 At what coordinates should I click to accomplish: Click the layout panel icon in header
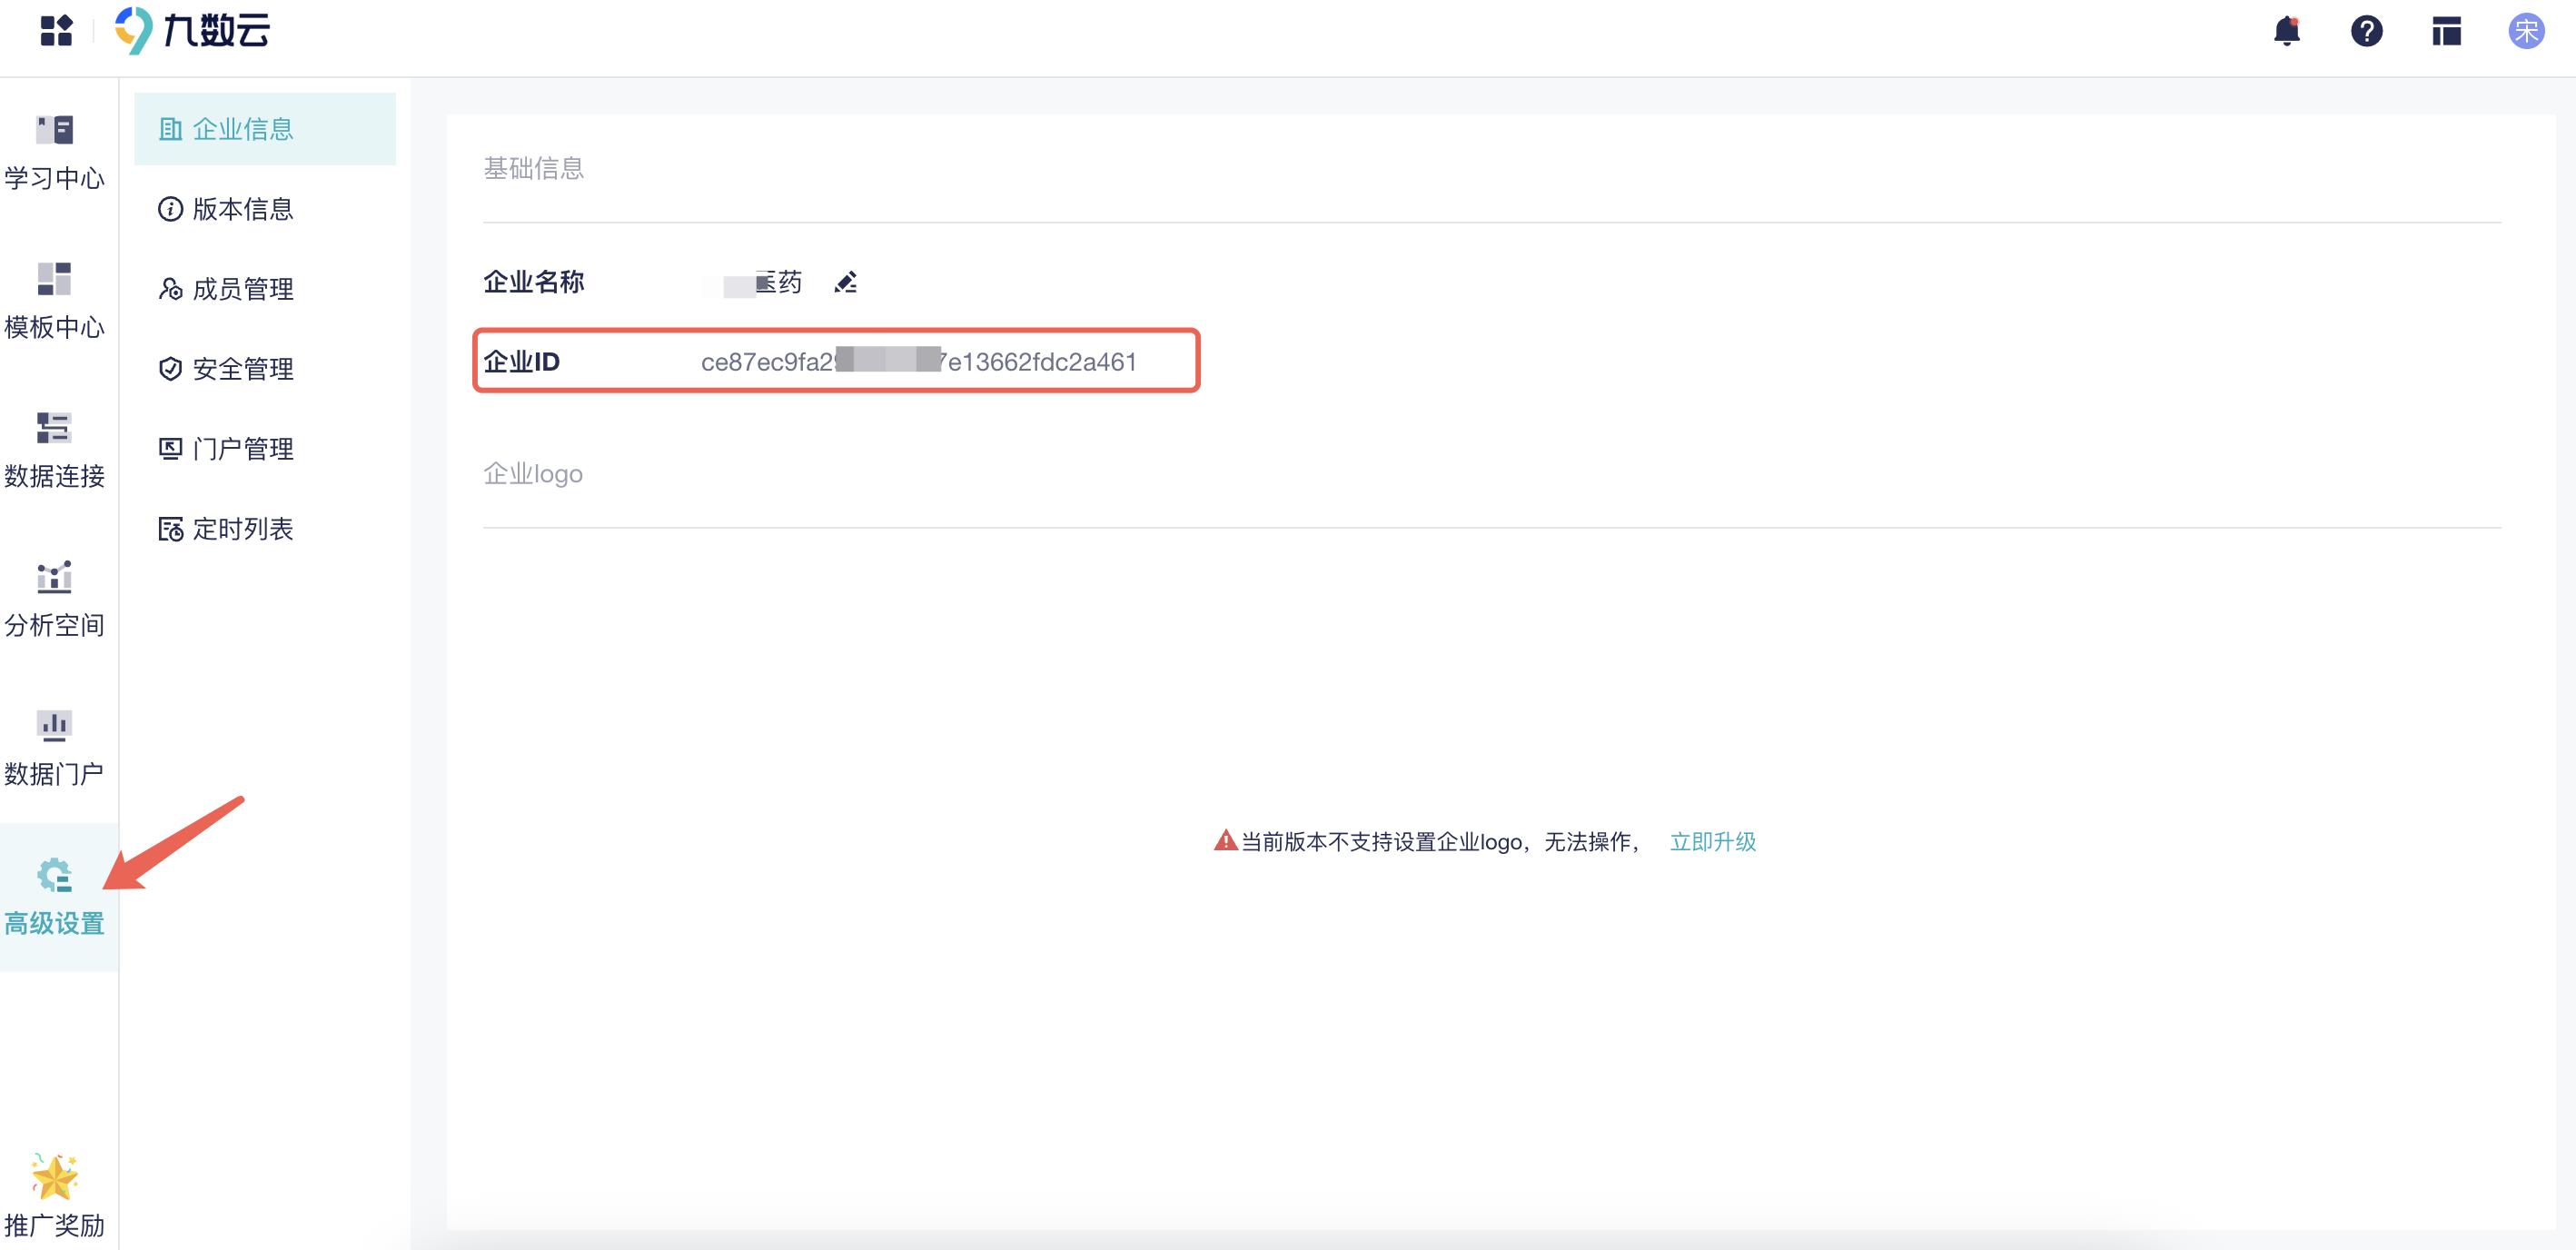coord(2446,31)
